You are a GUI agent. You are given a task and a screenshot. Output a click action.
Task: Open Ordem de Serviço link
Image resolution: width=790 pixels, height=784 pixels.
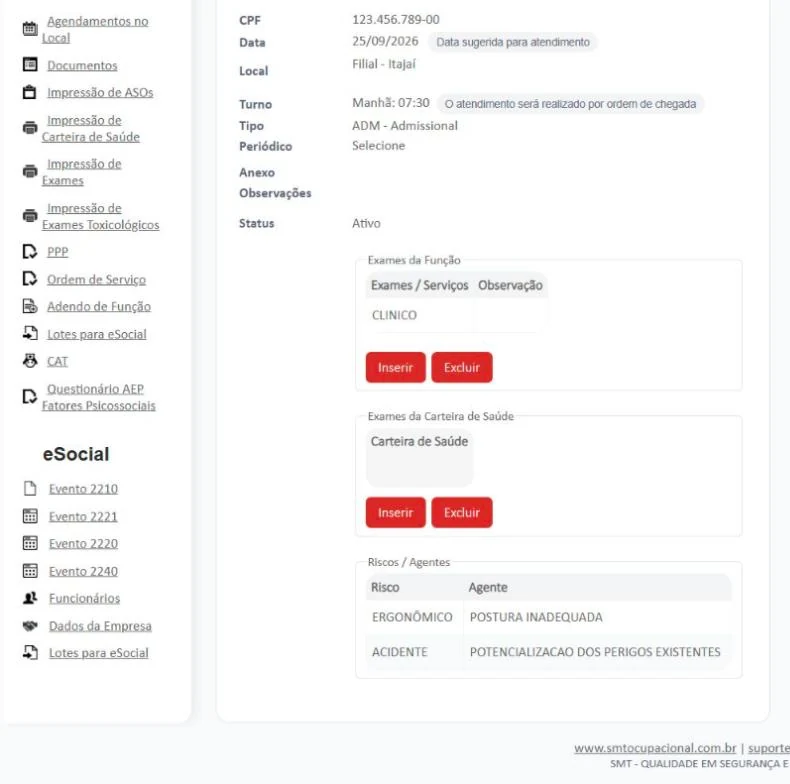click(x=97, y=280)
